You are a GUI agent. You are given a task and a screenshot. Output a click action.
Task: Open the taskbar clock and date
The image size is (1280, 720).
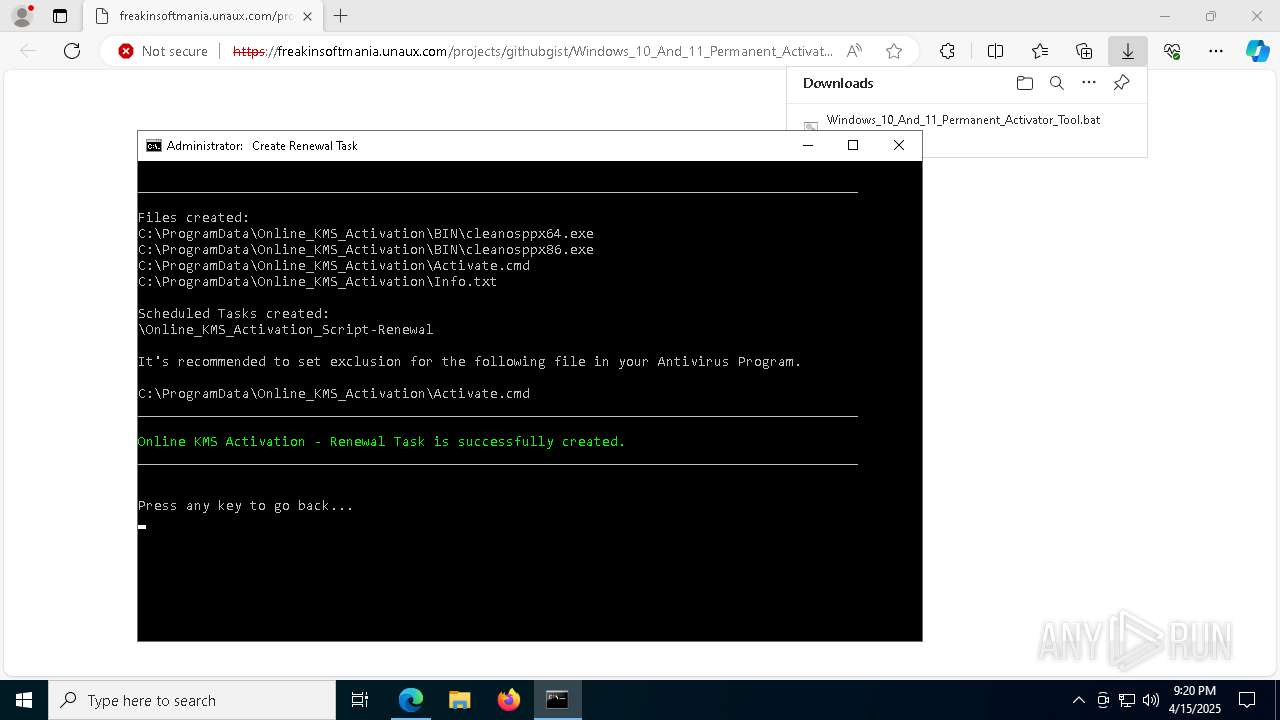[x=1194, y=700]
